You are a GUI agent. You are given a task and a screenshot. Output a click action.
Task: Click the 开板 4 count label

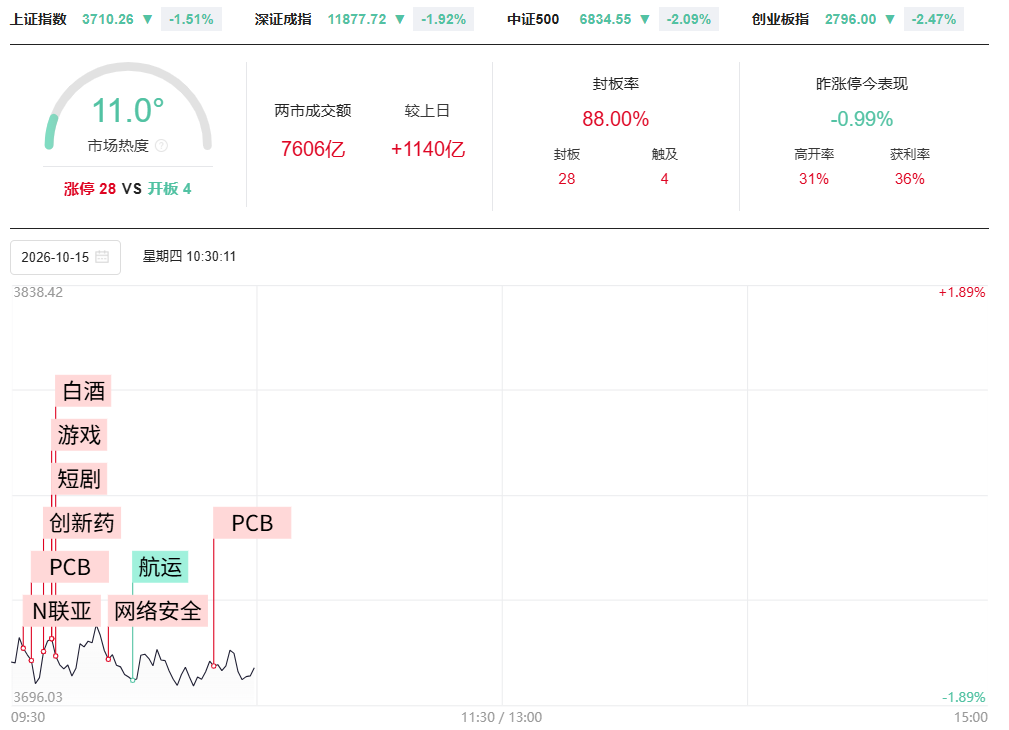(x=170, y=189)
